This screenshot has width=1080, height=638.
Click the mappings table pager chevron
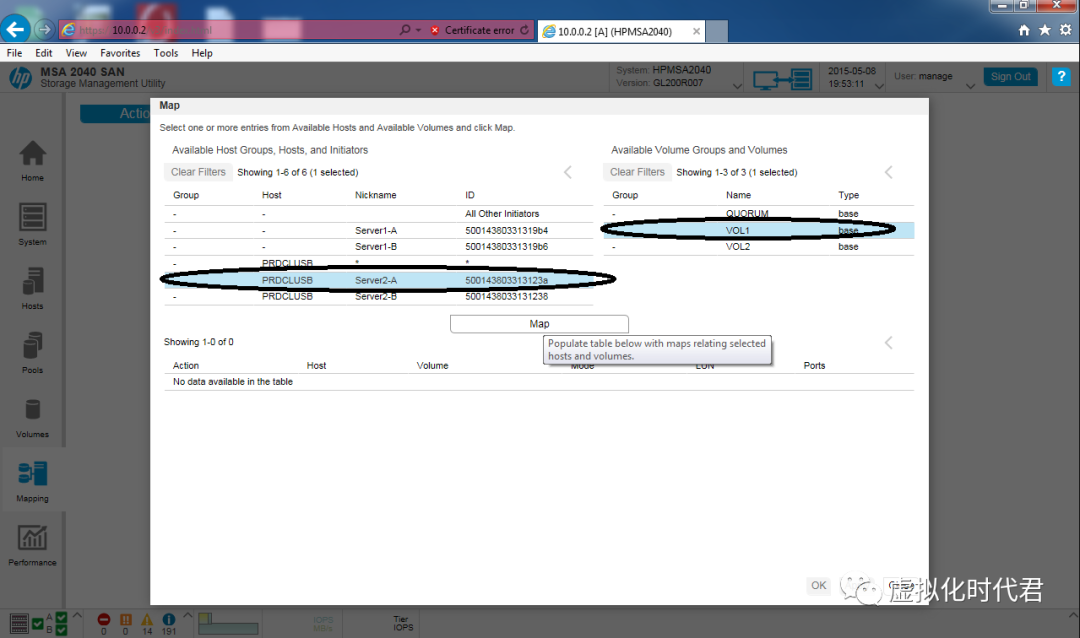(x=889, y=342)
